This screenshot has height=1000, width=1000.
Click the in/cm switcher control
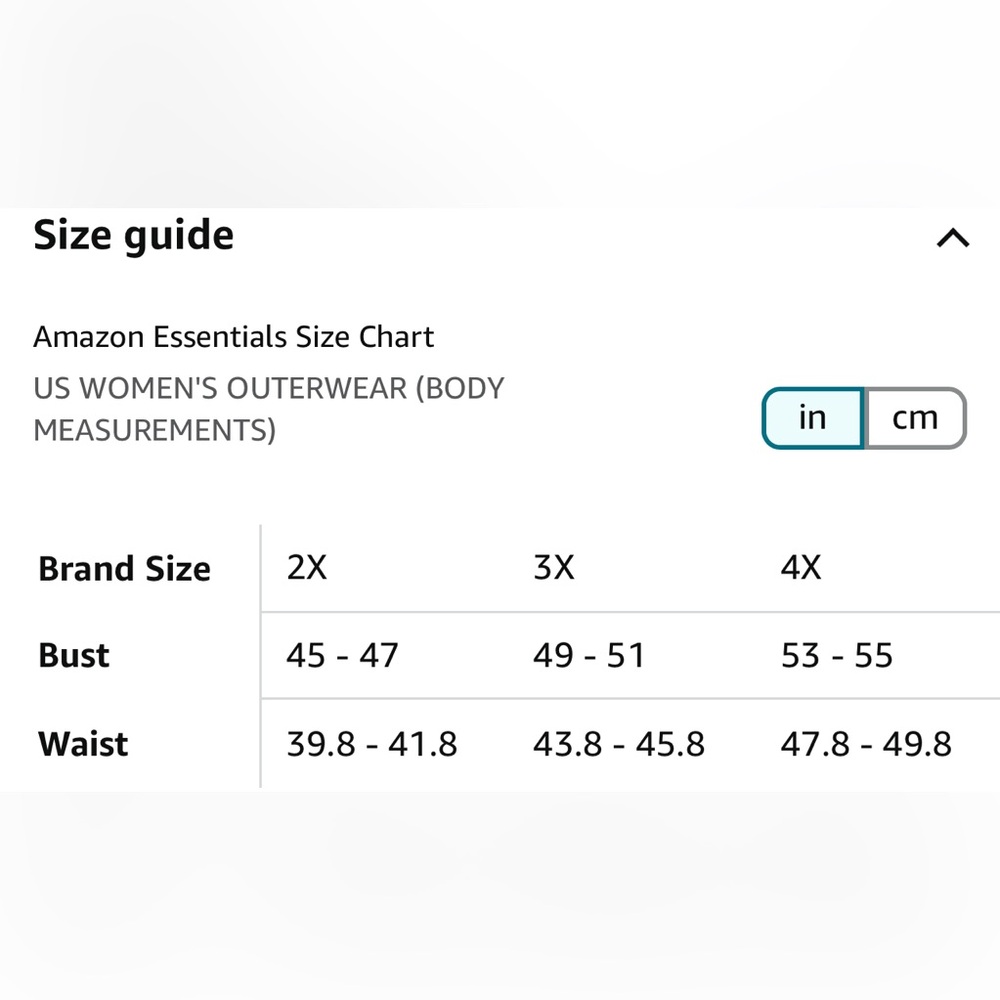tap(863, 417)
